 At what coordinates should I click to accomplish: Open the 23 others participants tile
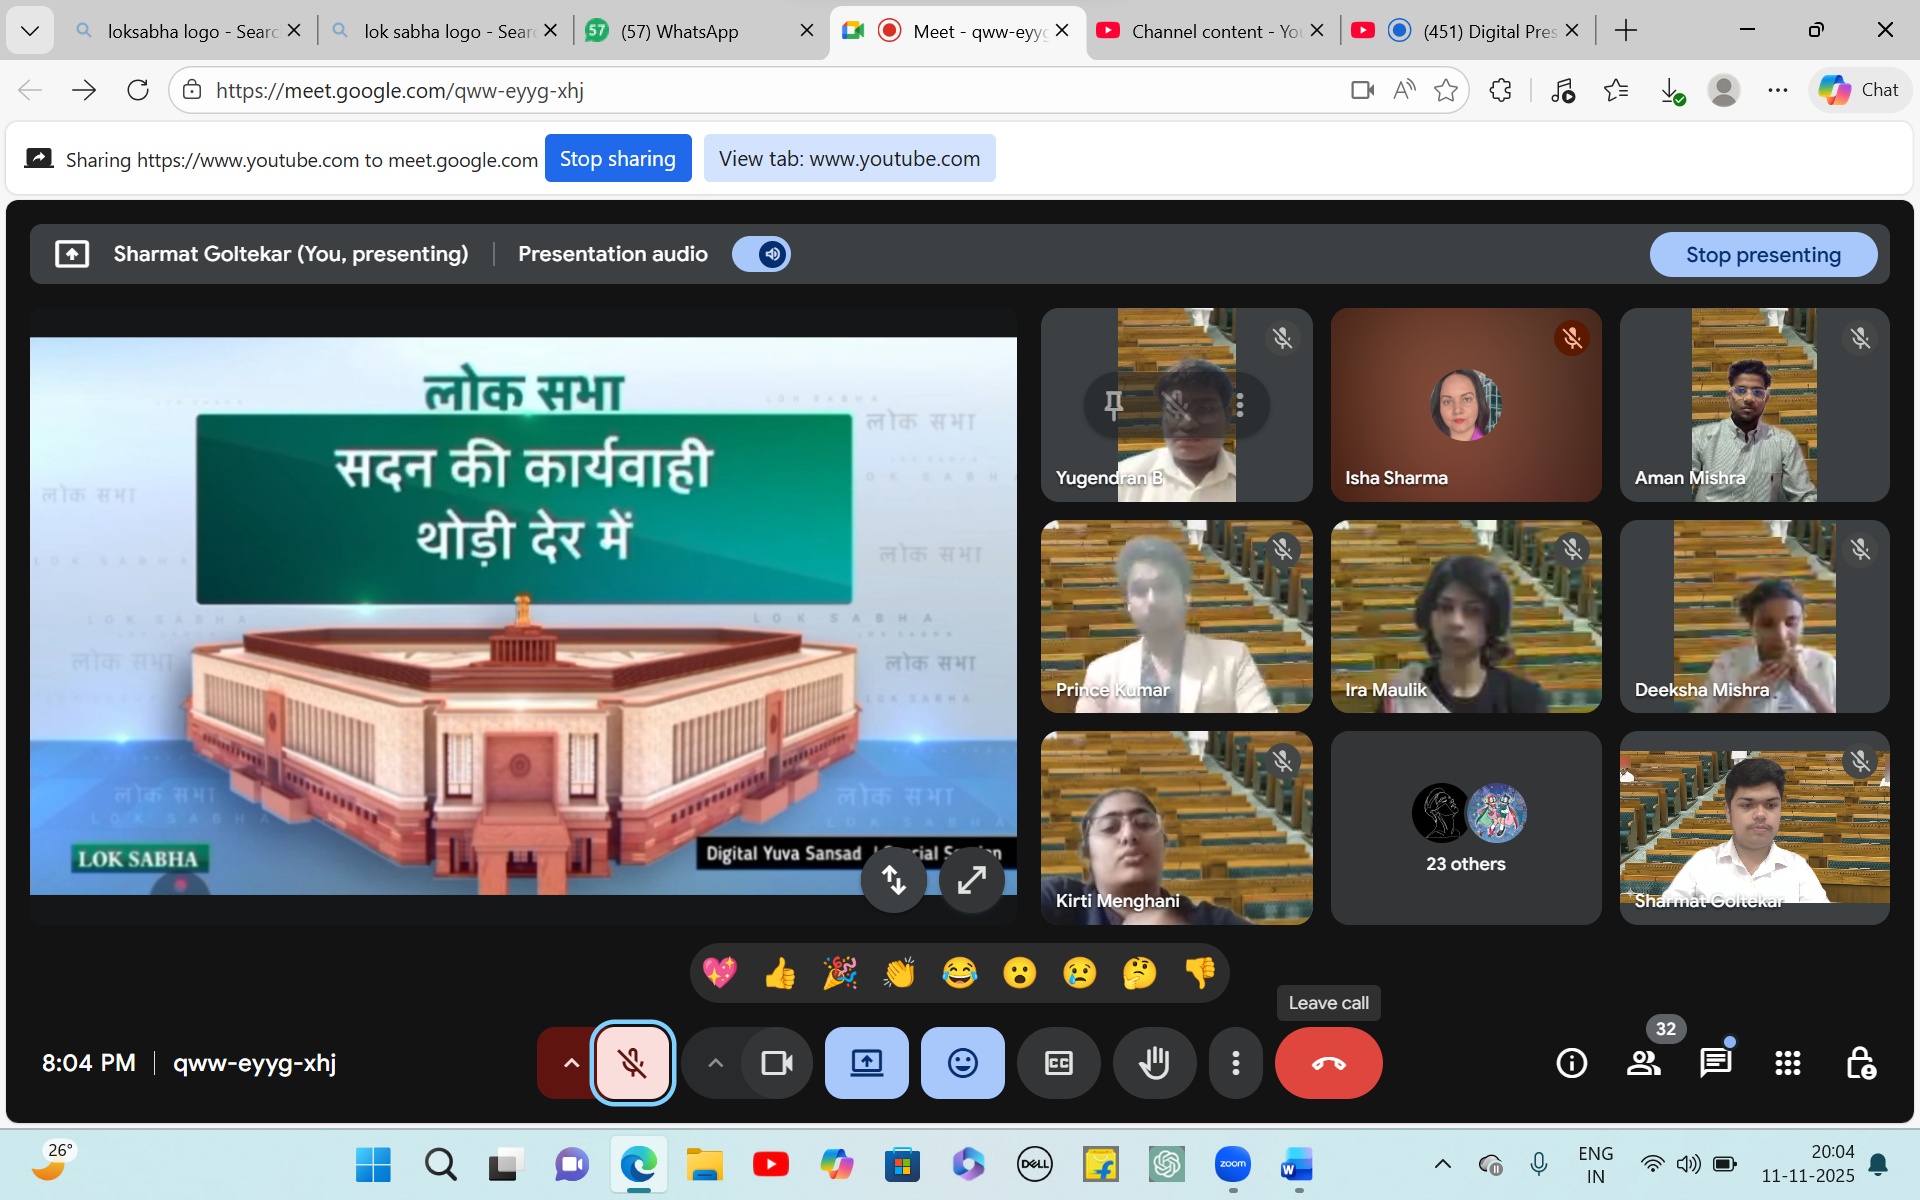click(1465, 828)
